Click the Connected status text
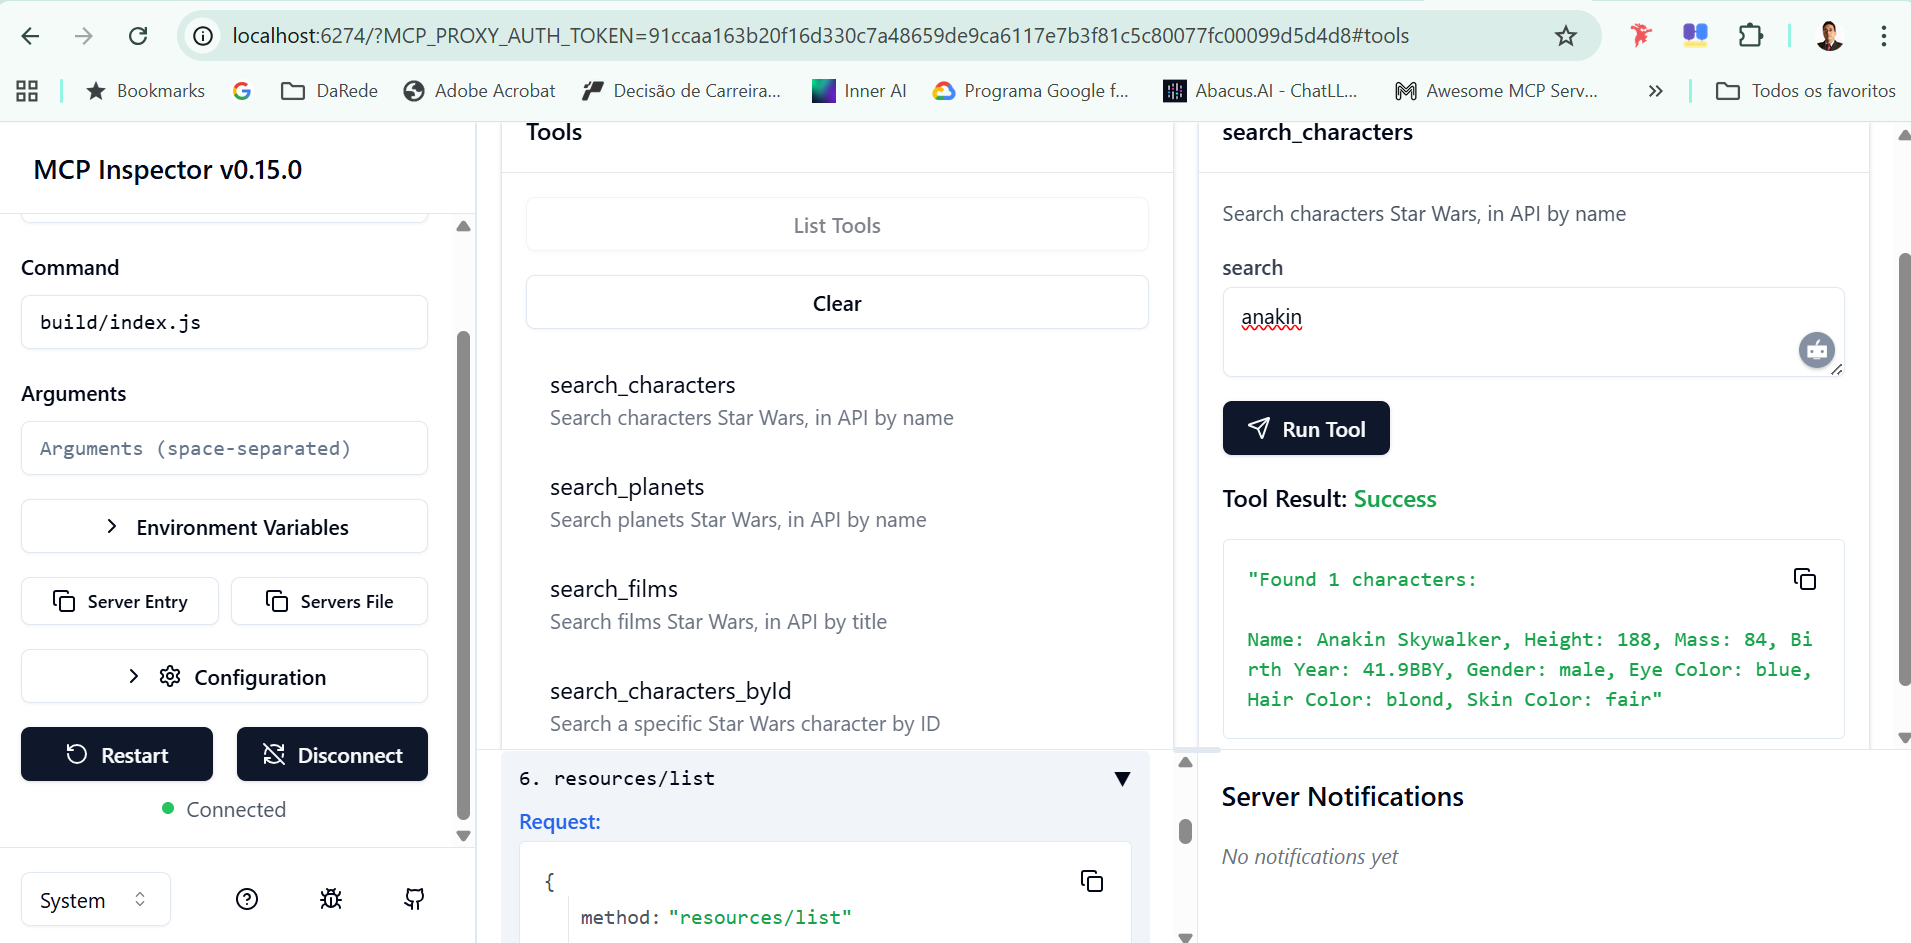 236,809
